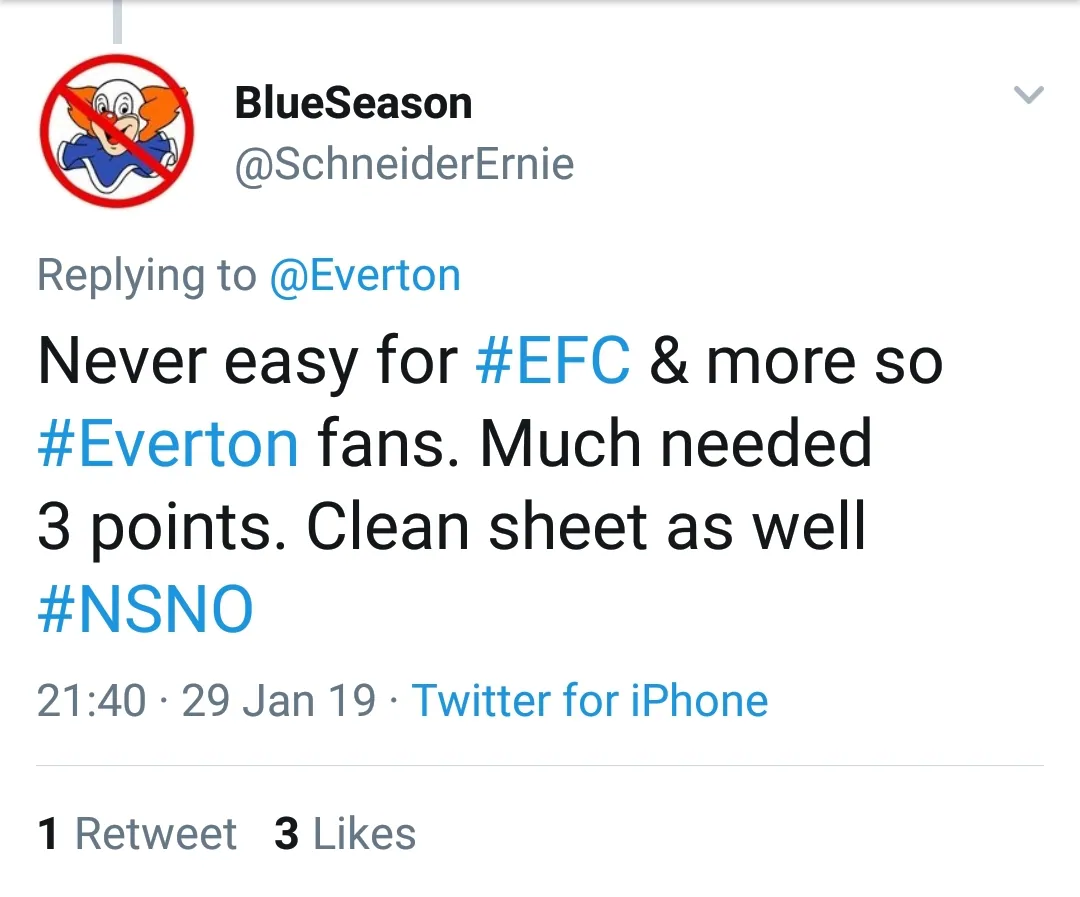Image resolution: width=1080 pixels, height=897 pixels.
Task: Click "Clean sheet as well" text
Action: (x=586, y=526)
